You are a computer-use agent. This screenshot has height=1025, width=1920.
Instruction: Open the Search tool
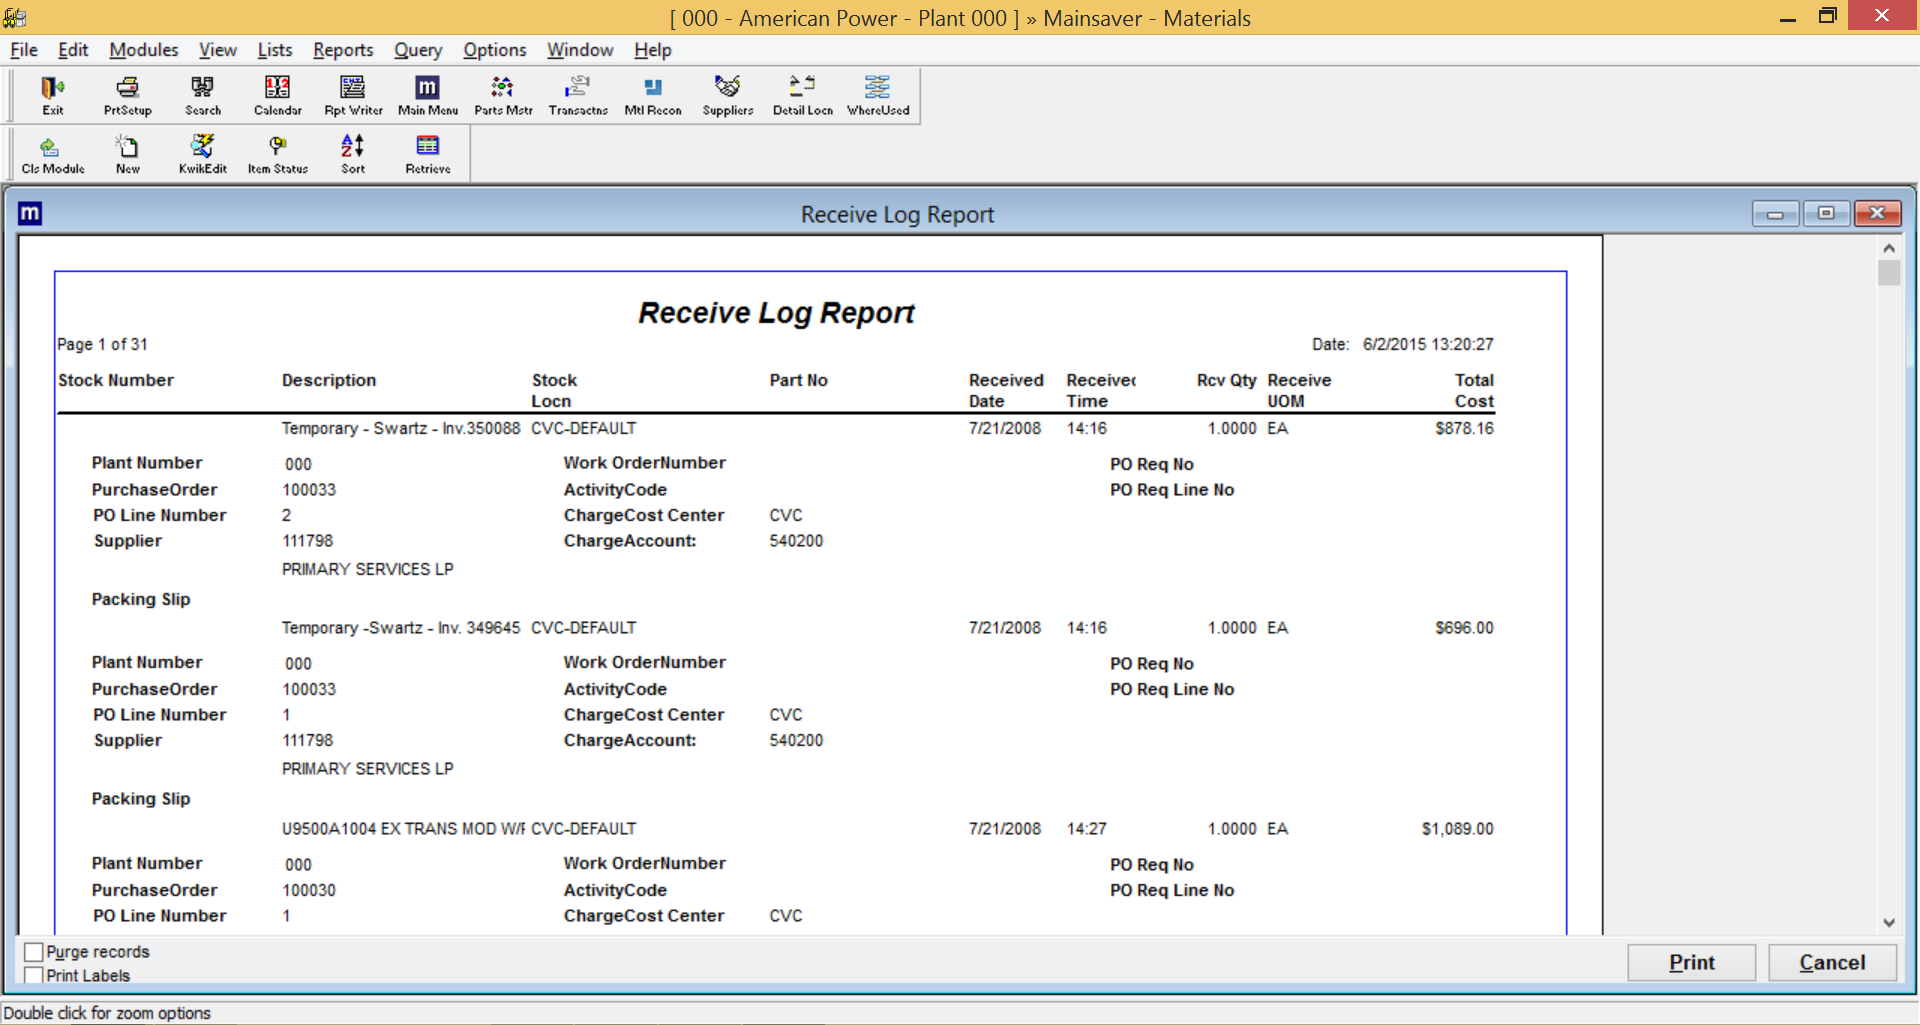(x=202, y=95)
